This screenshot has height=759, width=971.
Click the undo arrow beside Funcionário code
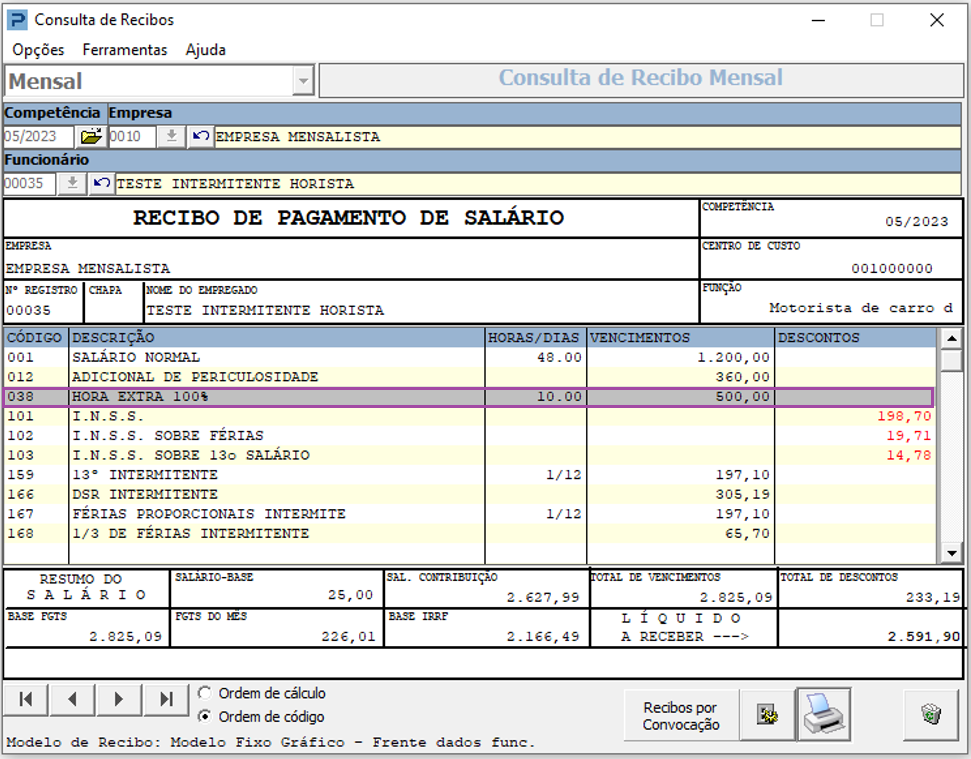point(102,183)
